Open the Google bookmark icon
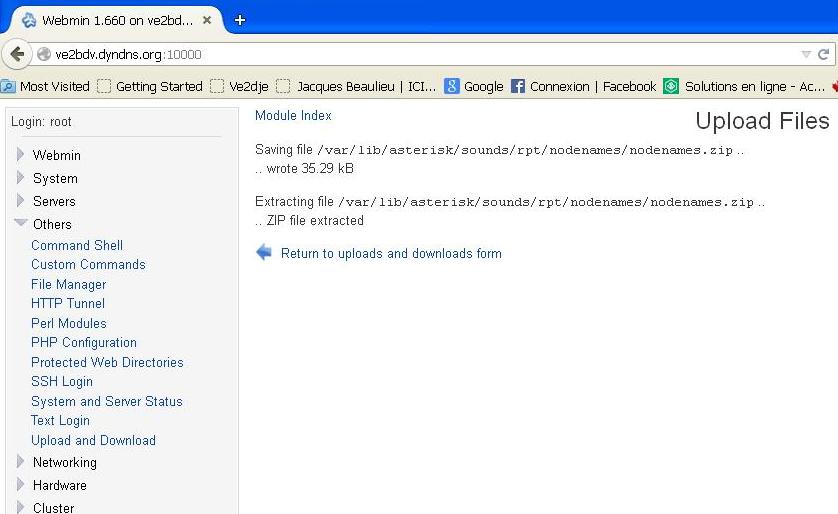Image resolution: width=838 pixels, height=514 pixels. pyautogui.click(x=452, y=87)
